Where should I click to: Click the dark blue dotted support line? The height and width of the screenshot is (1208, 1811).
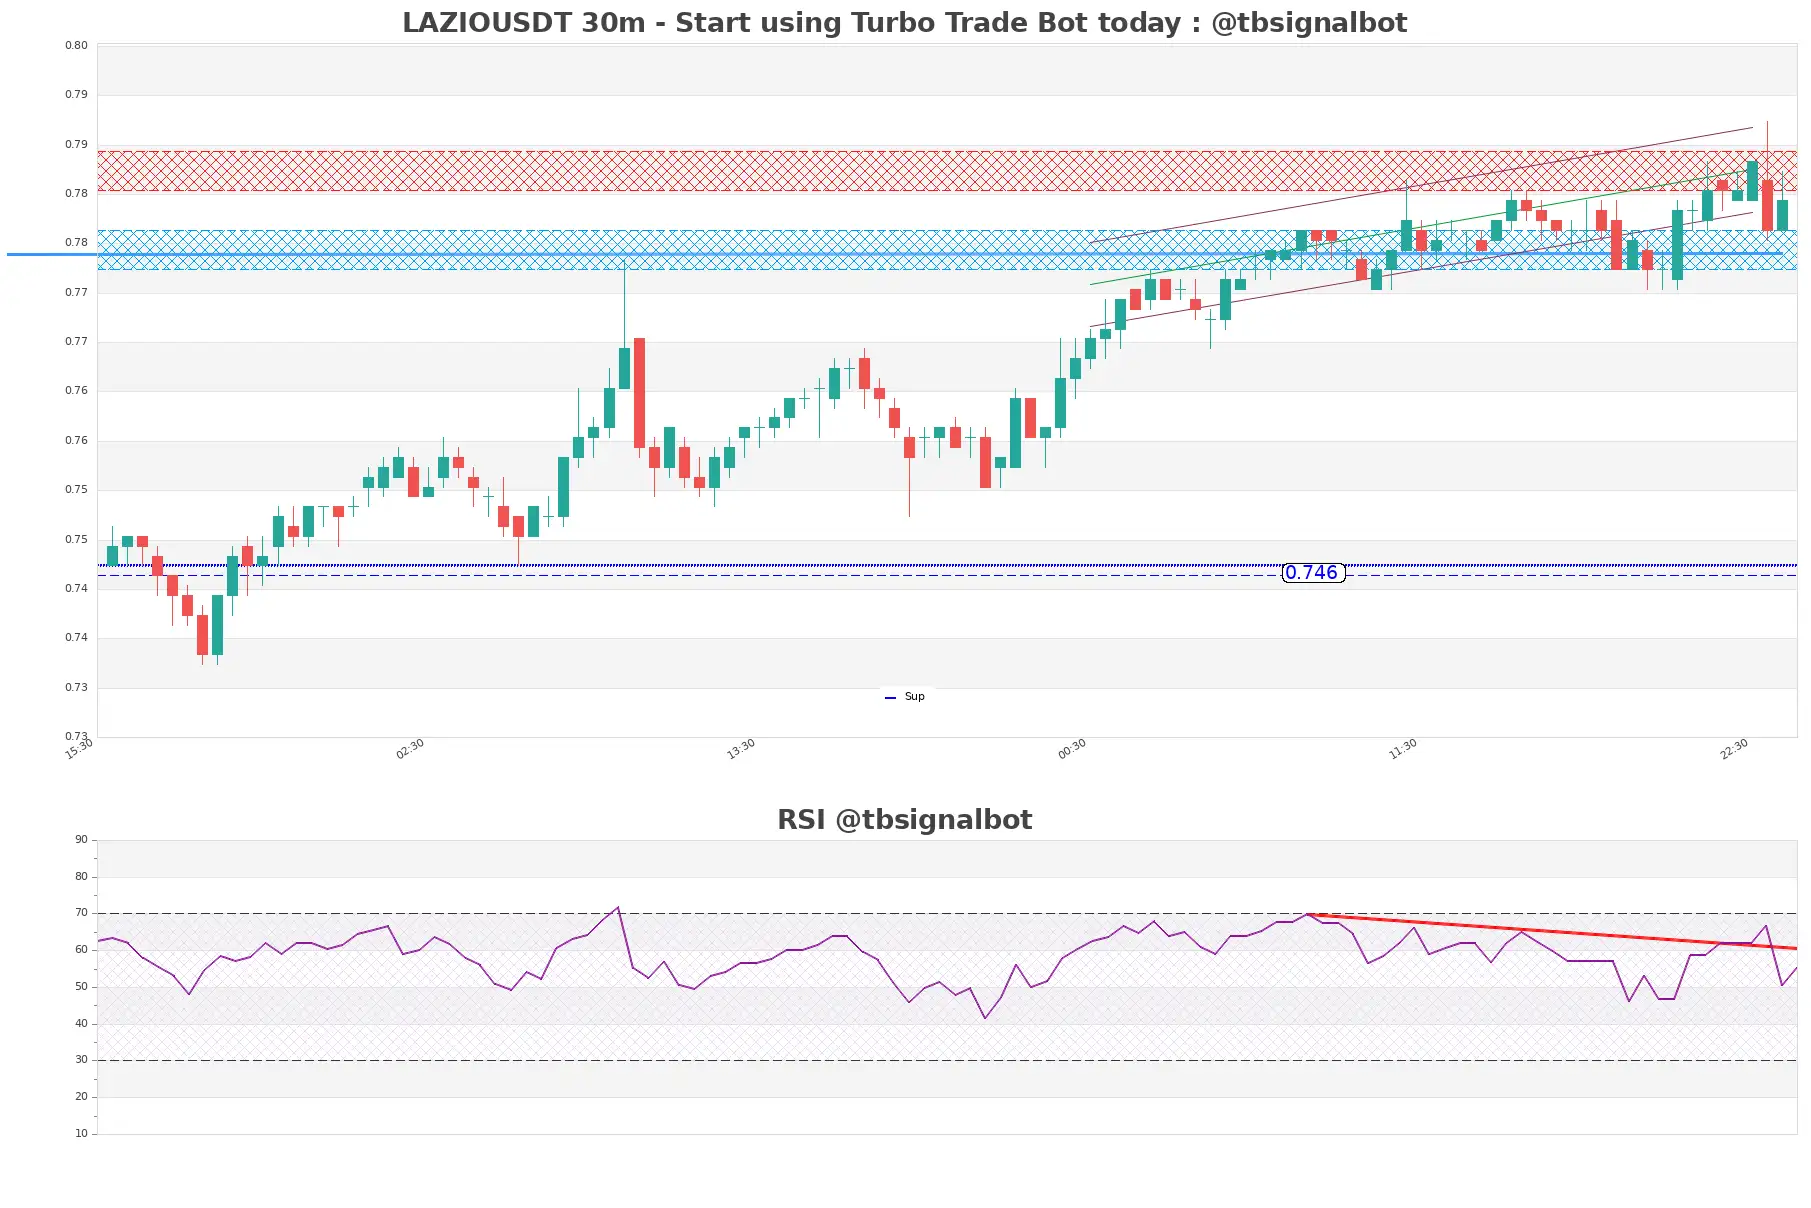click(947, 566)
